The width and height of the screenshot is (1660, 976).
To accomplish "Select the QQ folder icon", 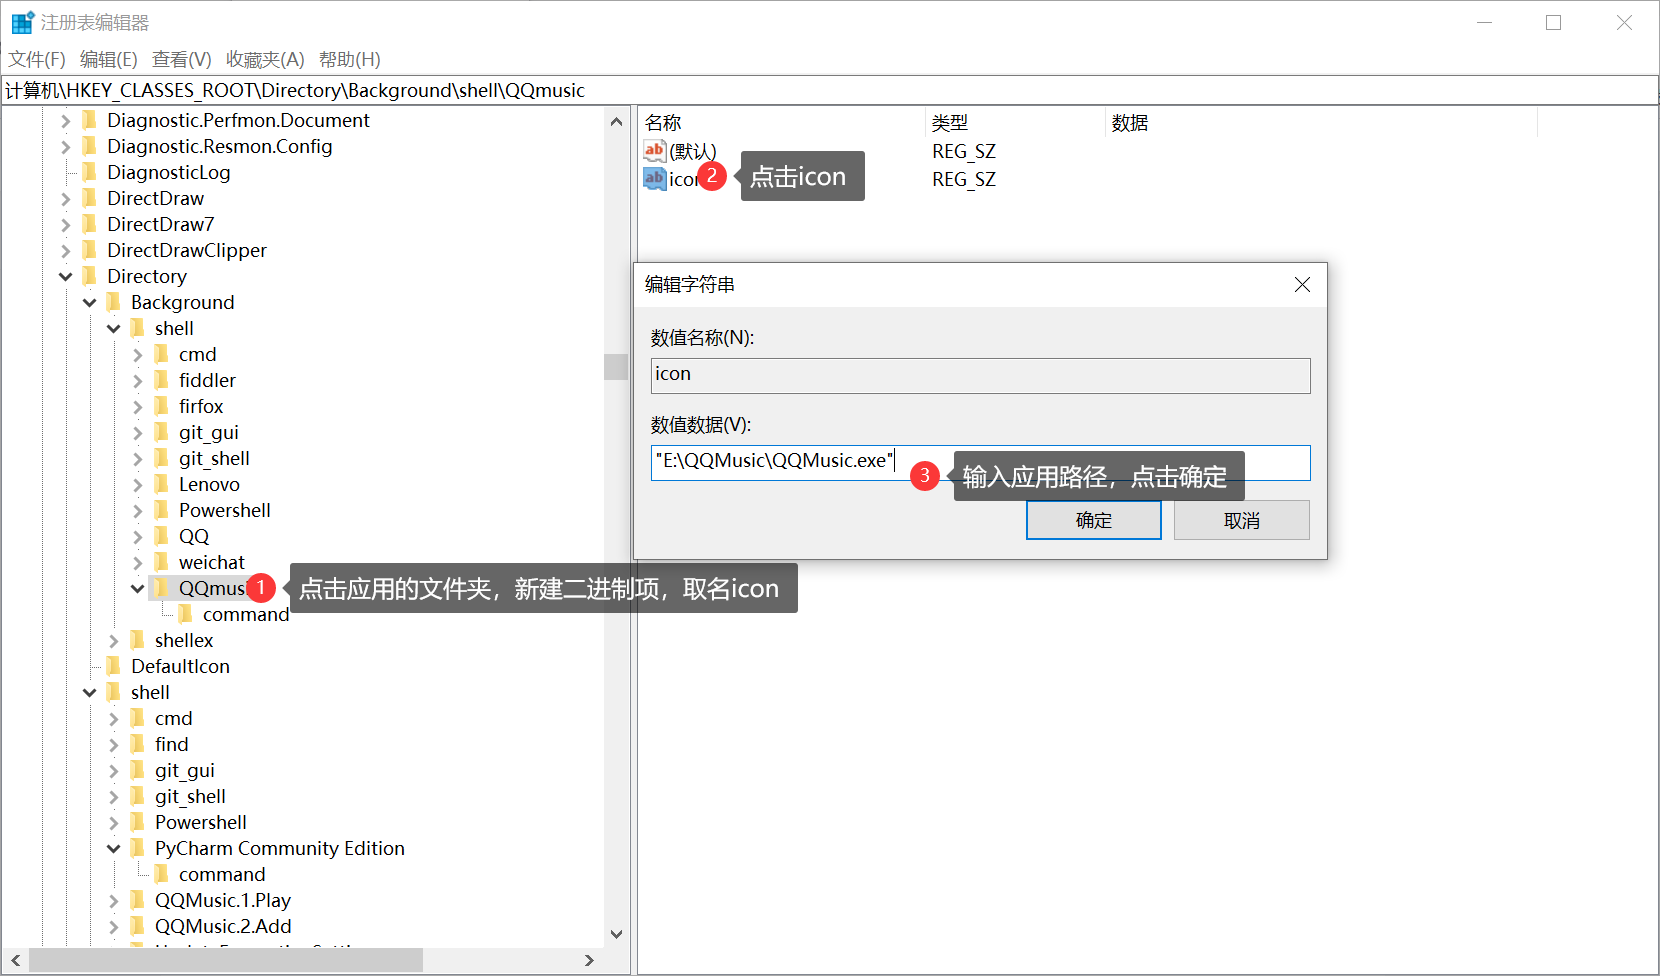I will (161, 536).
